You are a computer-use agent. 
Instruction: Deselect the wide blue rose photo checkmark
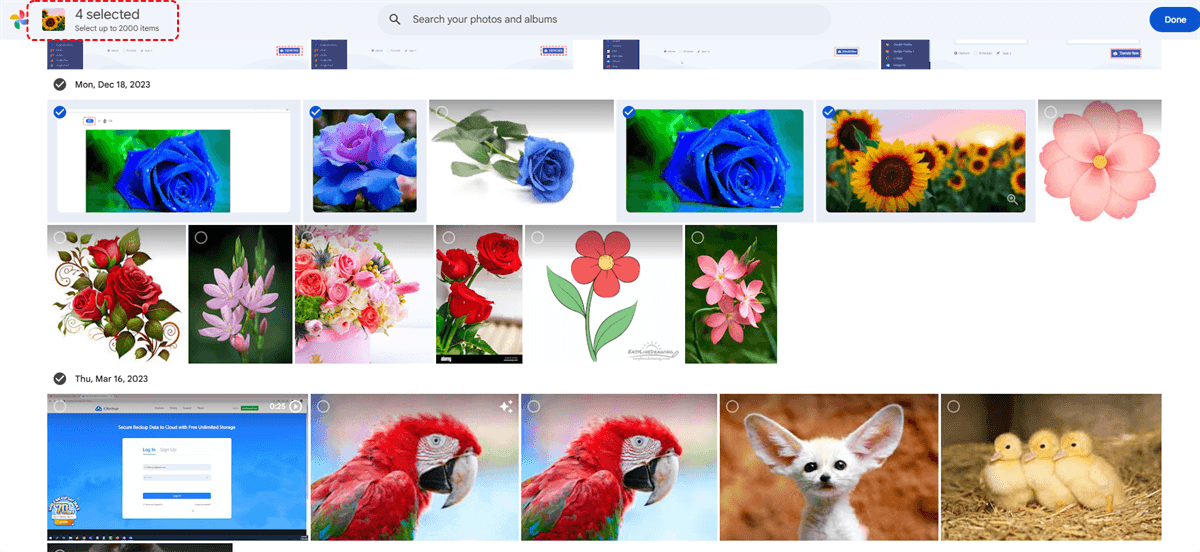click(629, 112)
